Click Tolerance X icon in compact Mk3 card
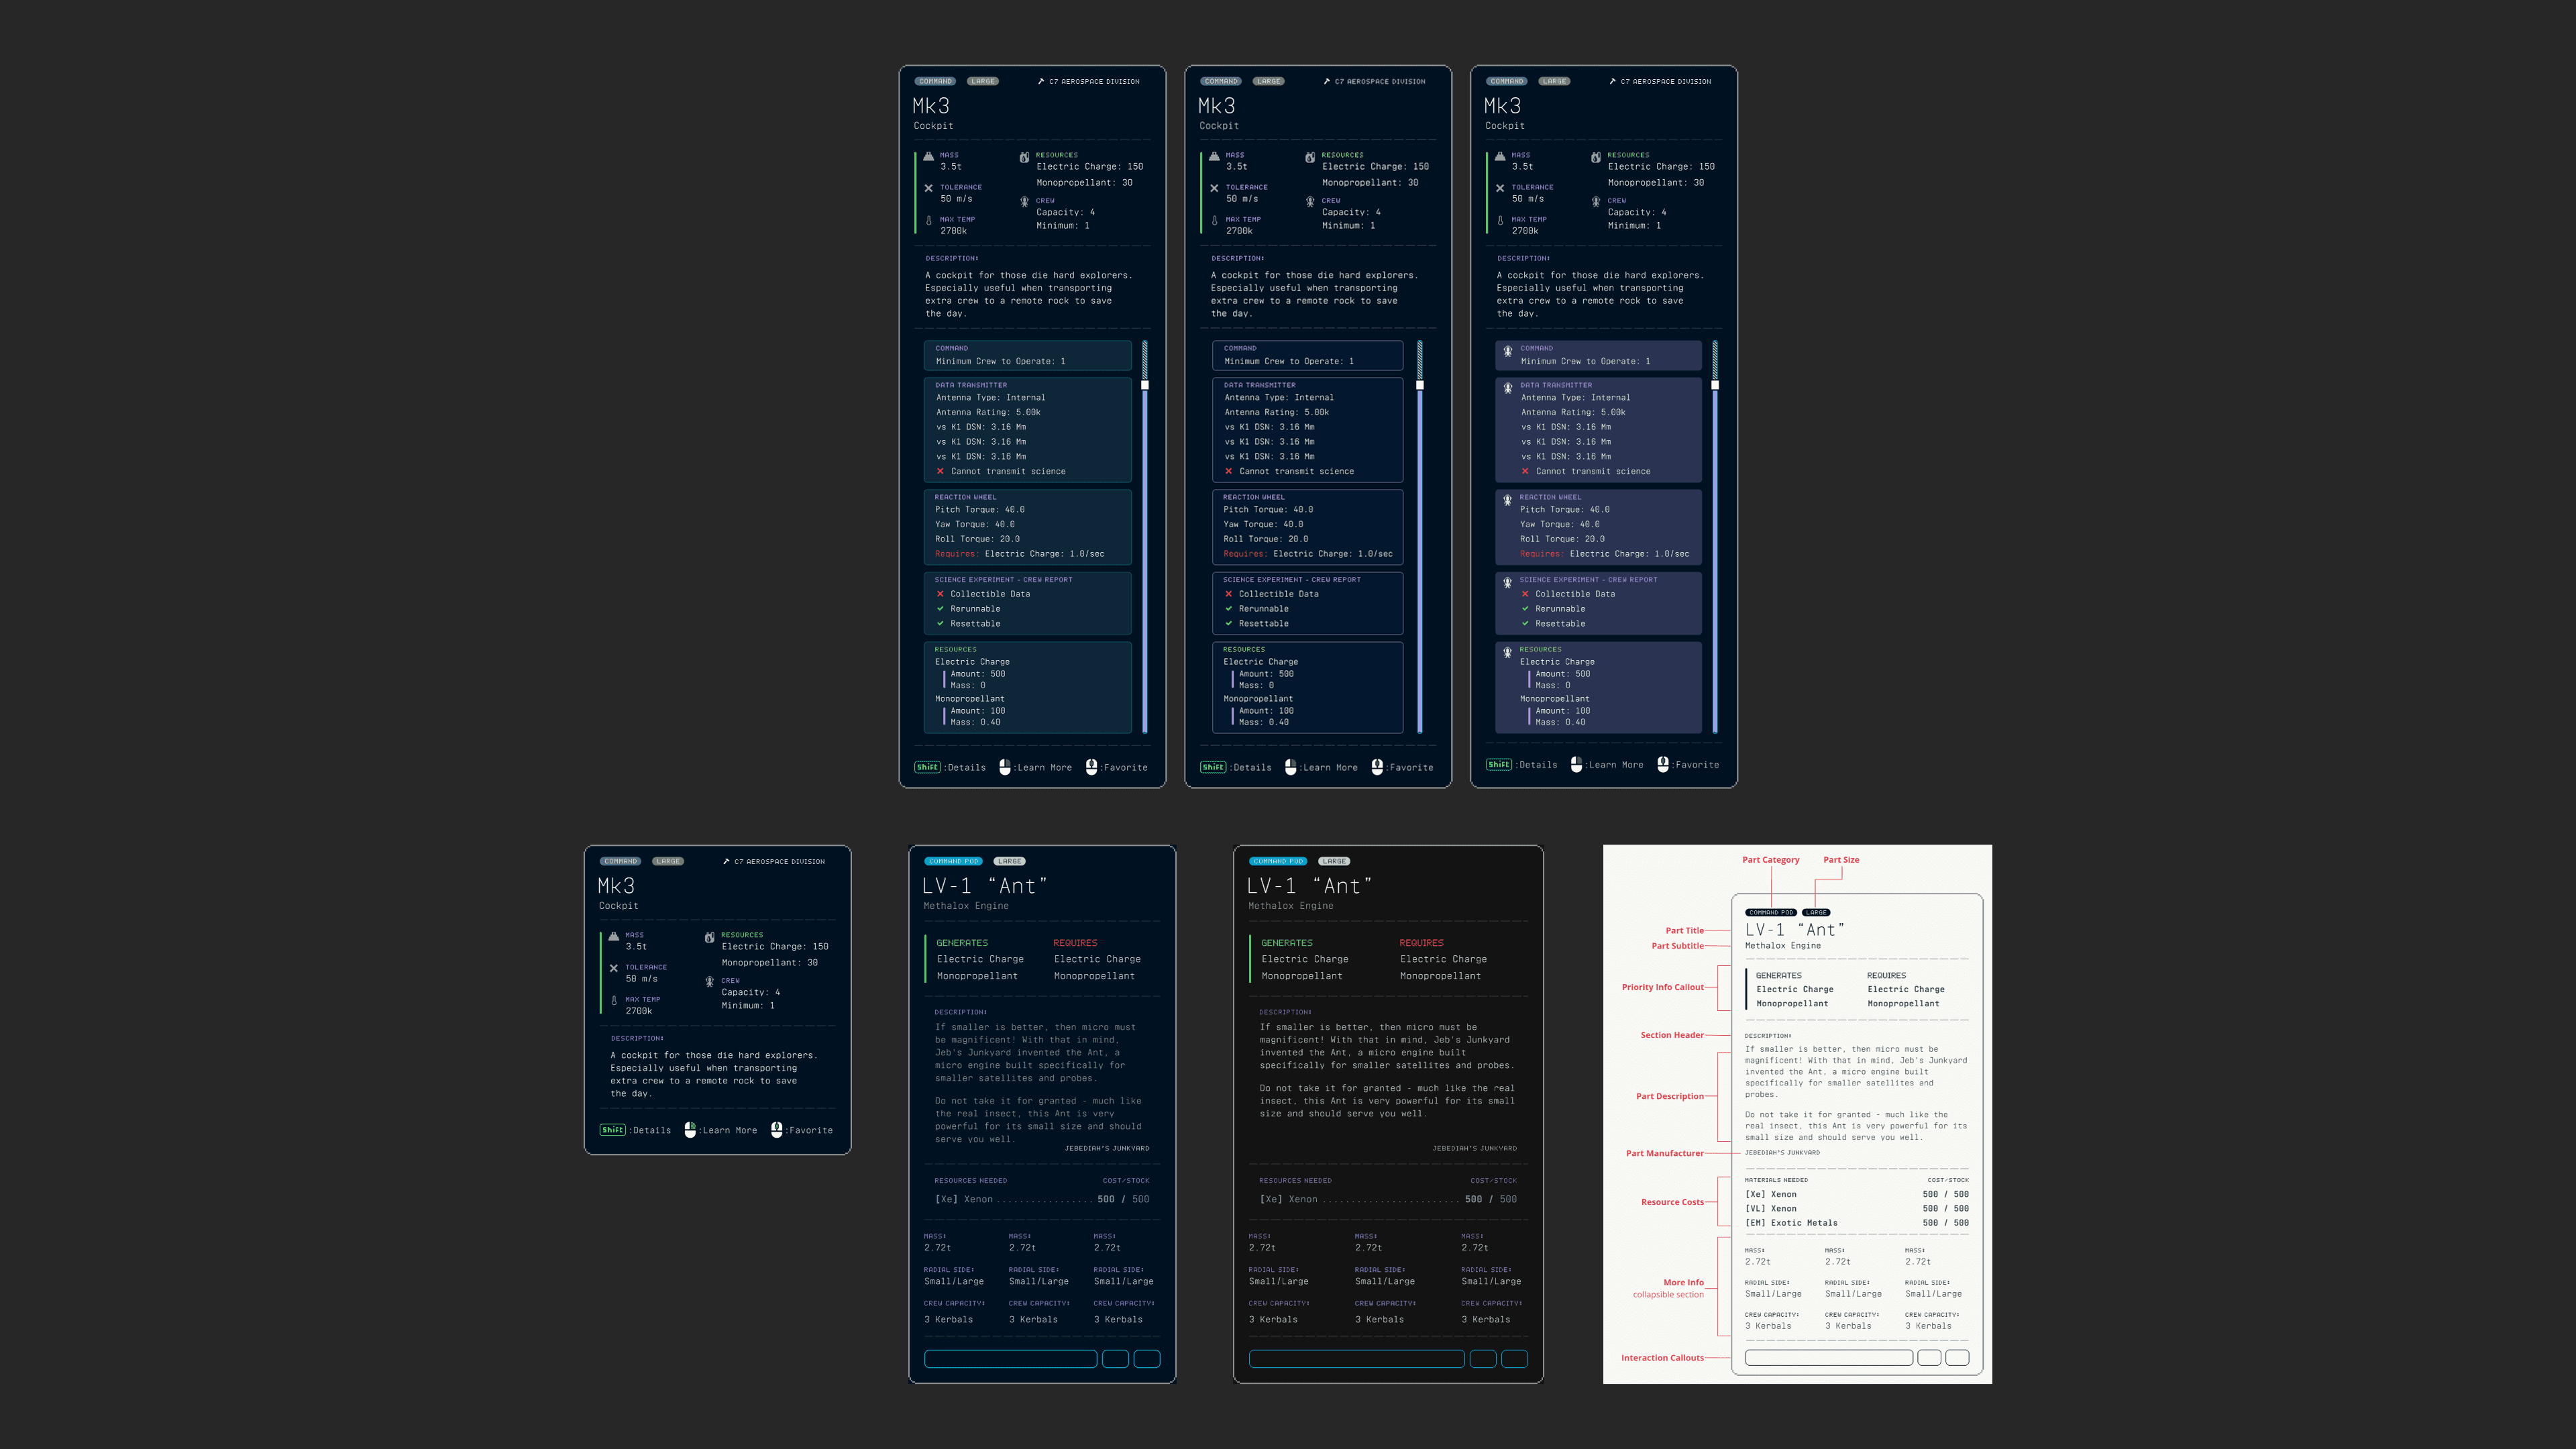2576x1449 pixels. (x=613, y=969)
